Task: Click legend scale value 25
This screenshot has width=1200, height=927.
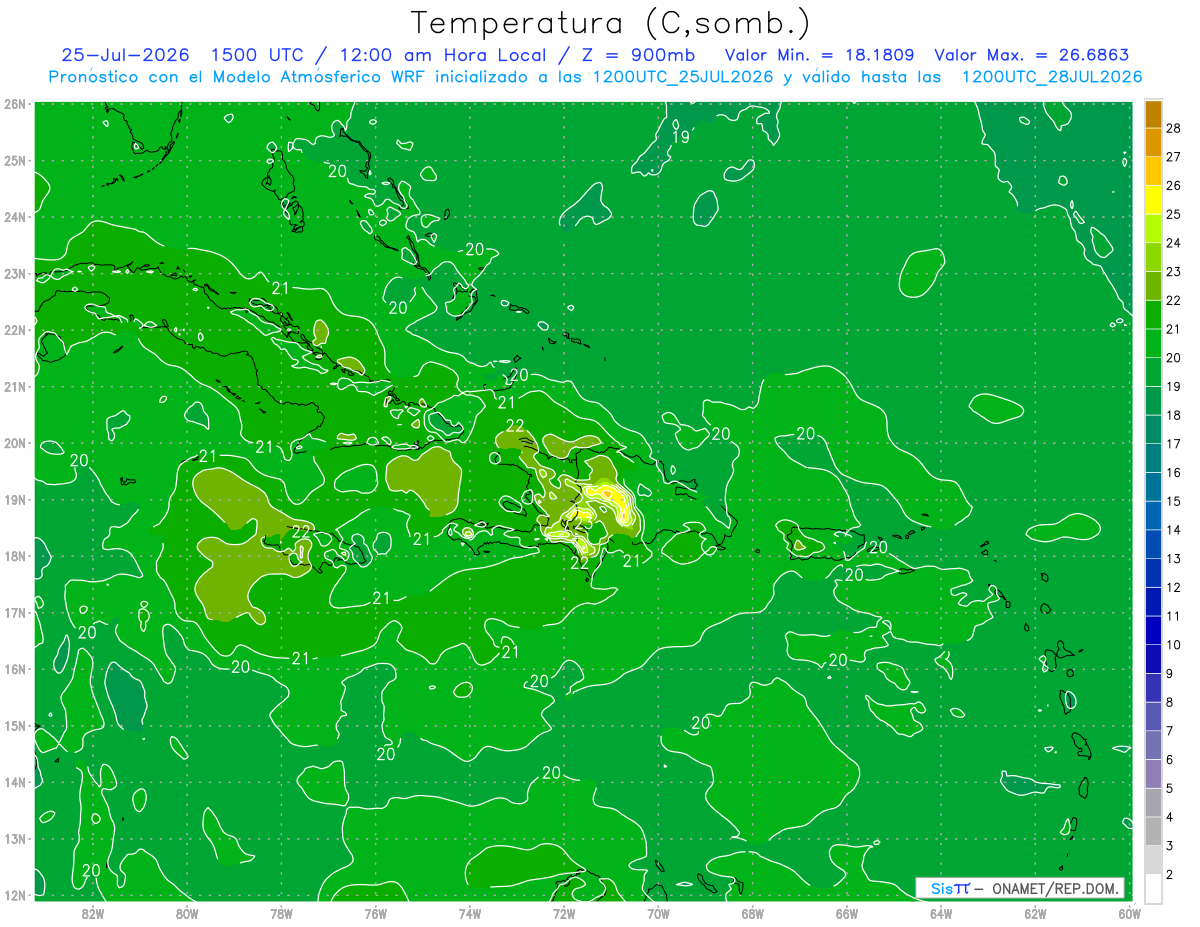Action: click(1173, 214)
